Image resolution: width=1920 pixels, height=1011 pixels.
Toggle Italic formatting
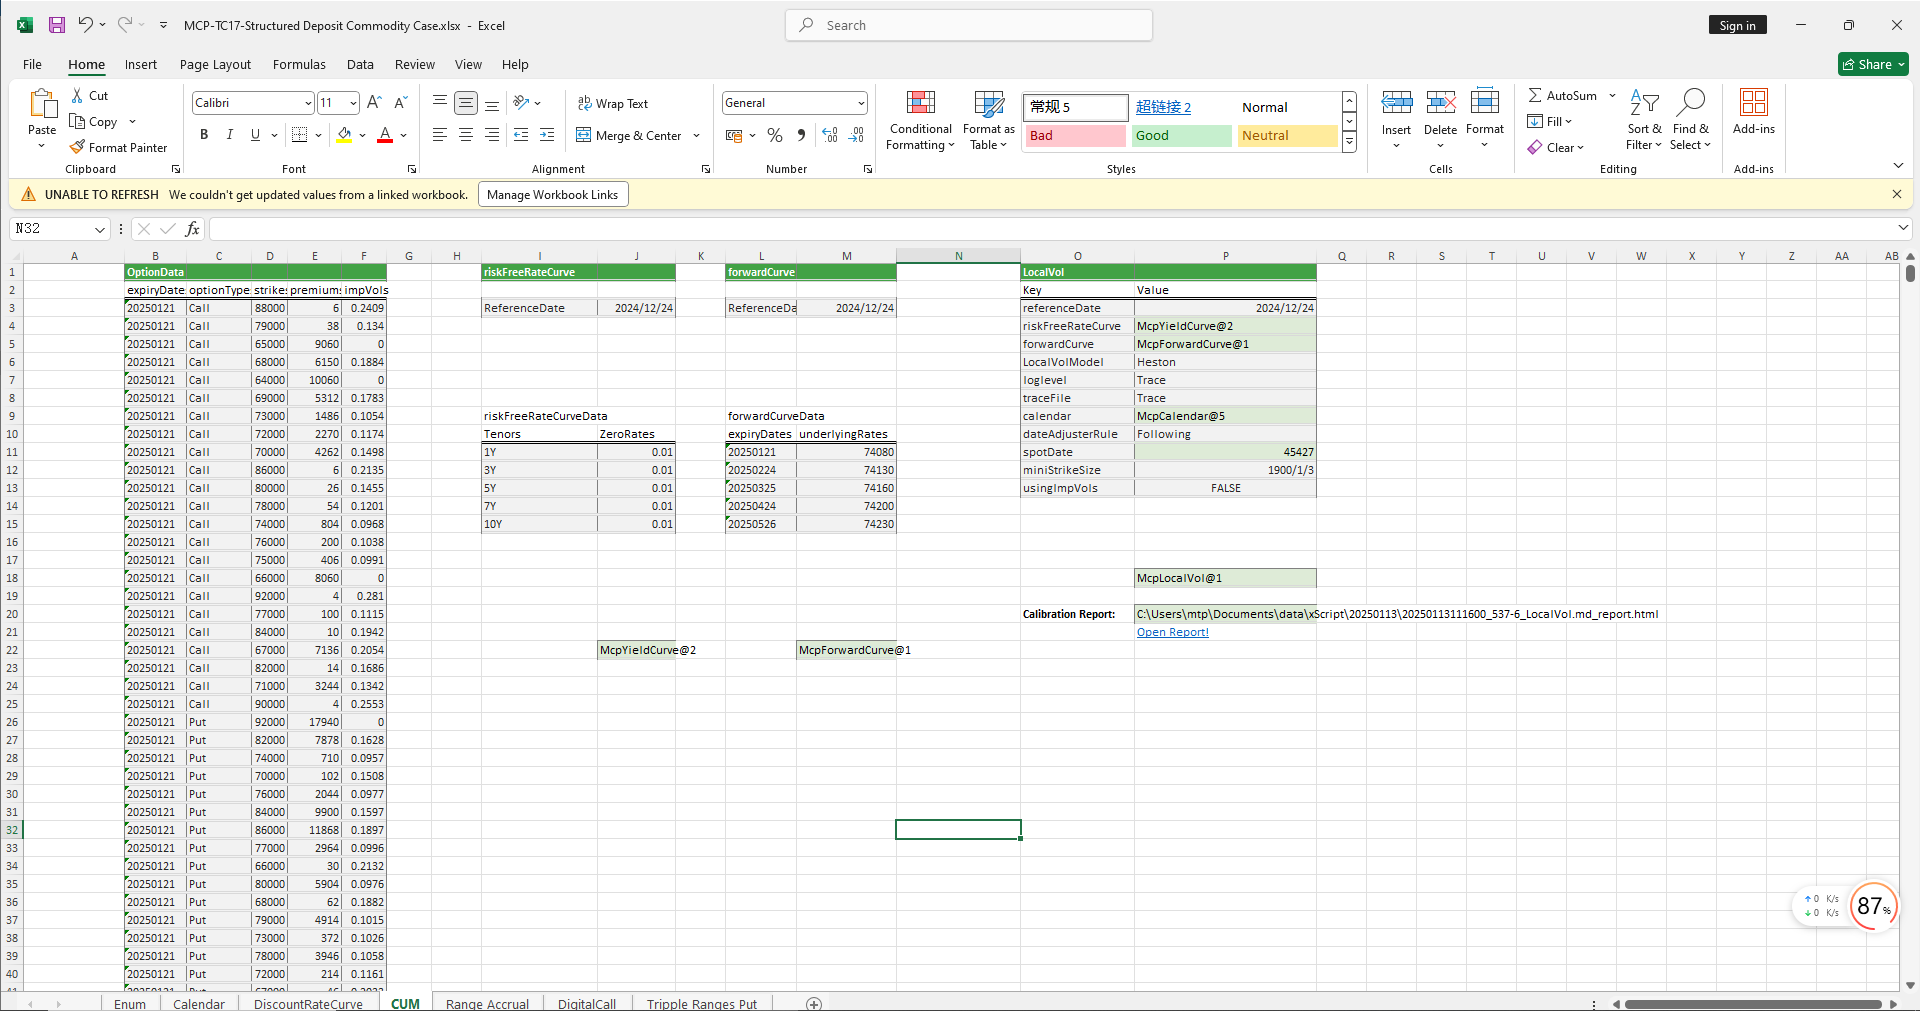(230, 135)
